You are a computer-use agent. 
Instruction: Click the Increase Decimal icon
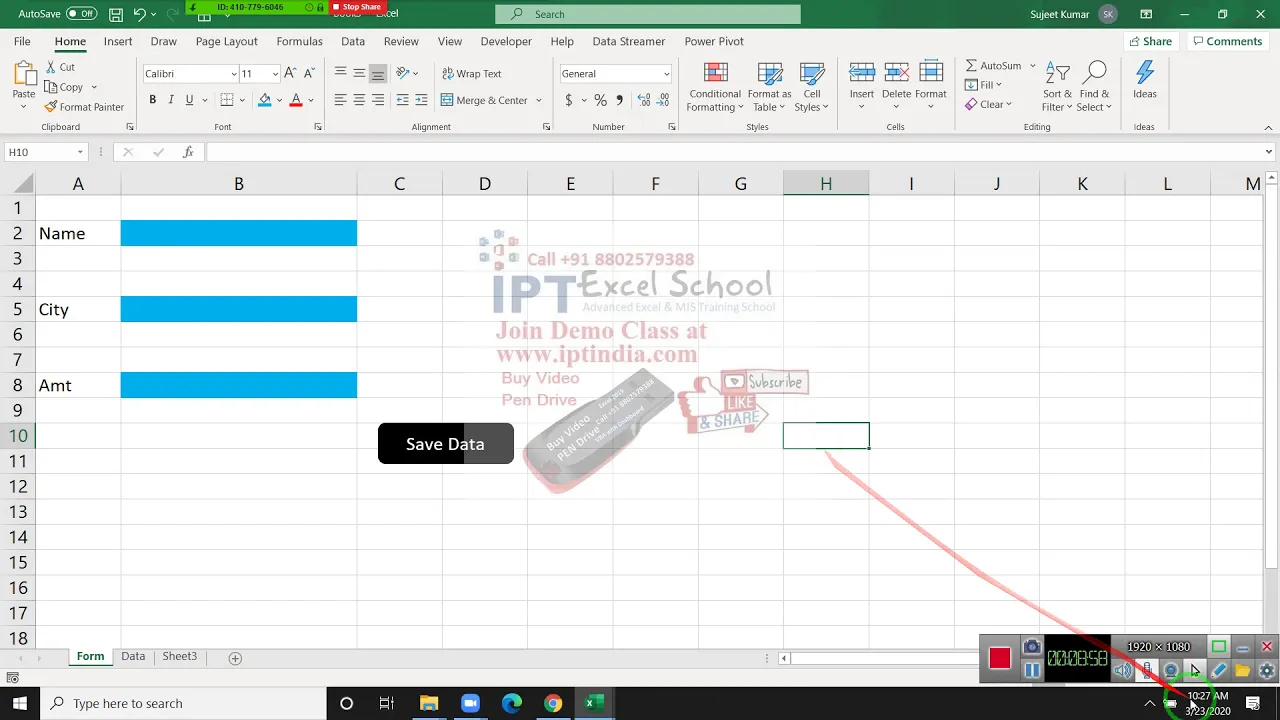point(644,100)
